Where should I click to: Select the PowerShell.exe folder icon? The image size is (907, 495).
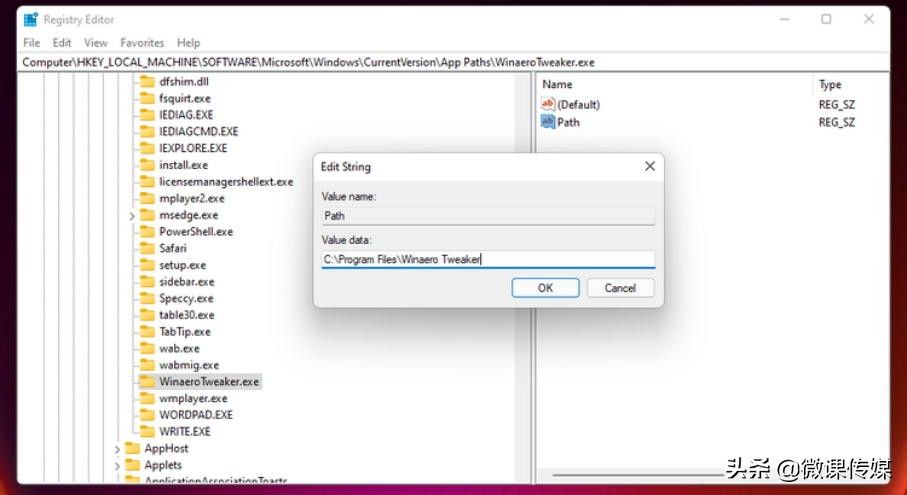click(x=148, y=231)
